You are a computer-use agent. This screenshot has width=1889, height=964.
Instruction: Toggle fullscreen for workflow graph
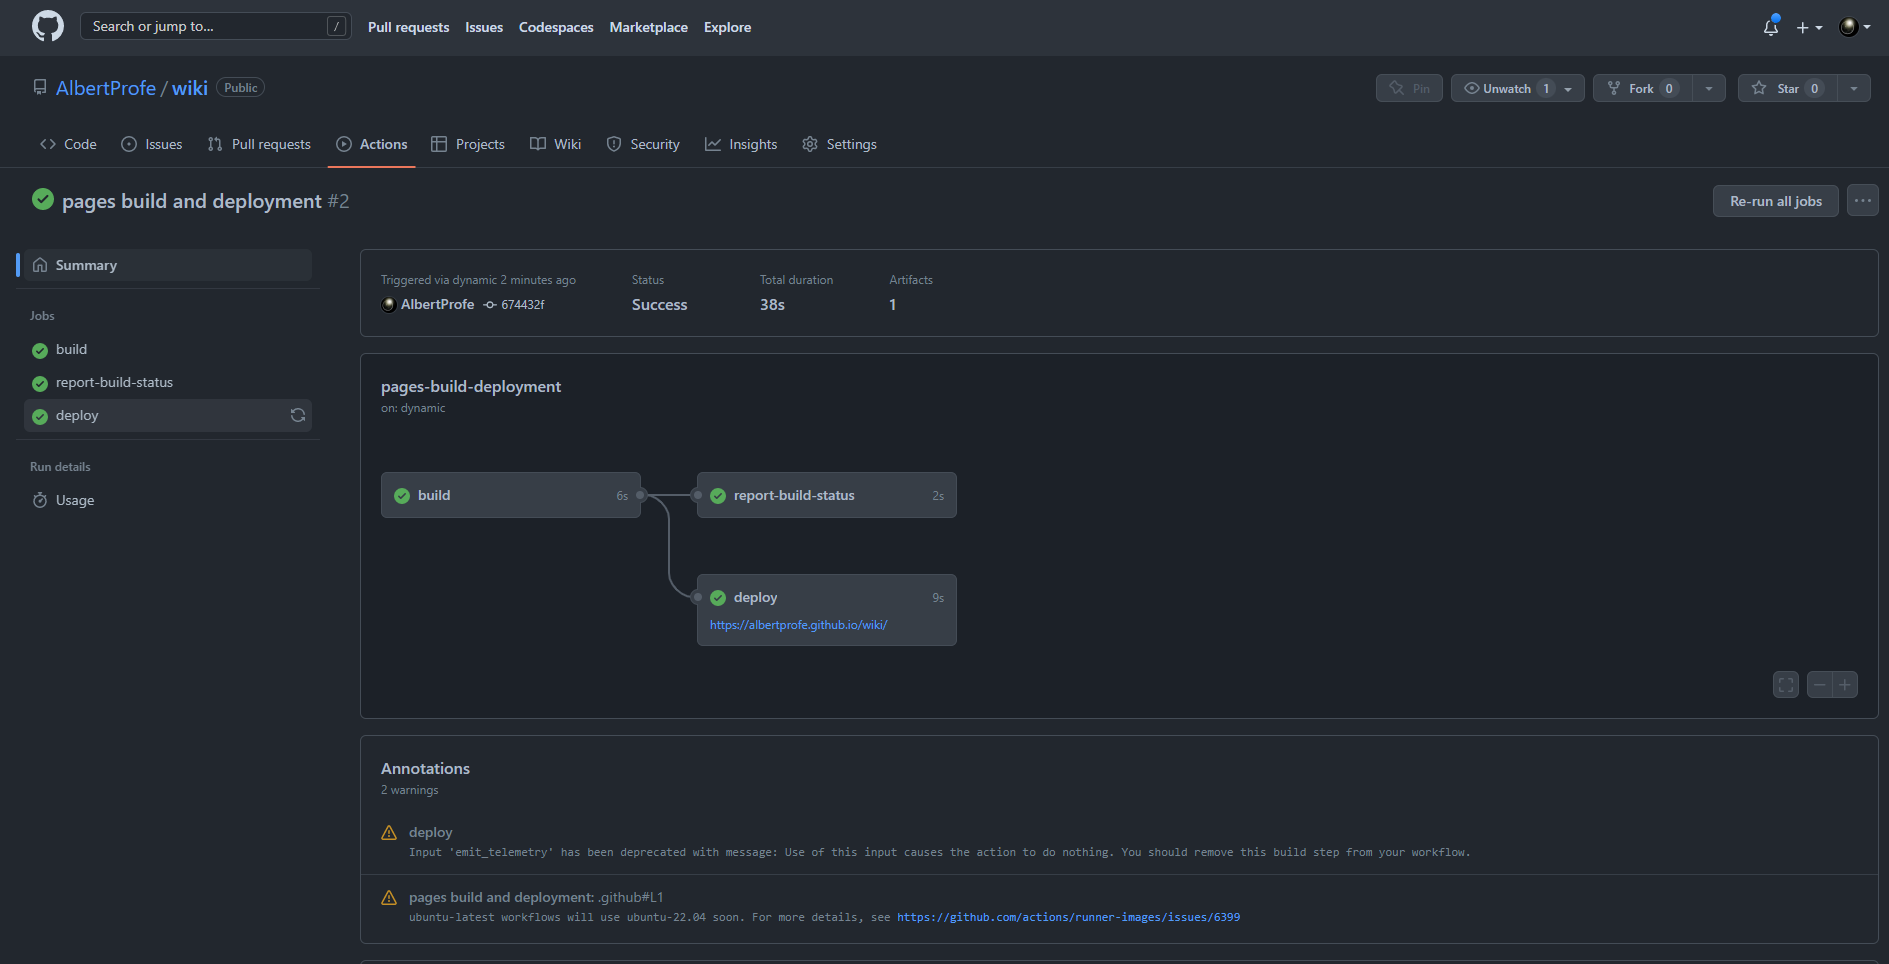1786,685
